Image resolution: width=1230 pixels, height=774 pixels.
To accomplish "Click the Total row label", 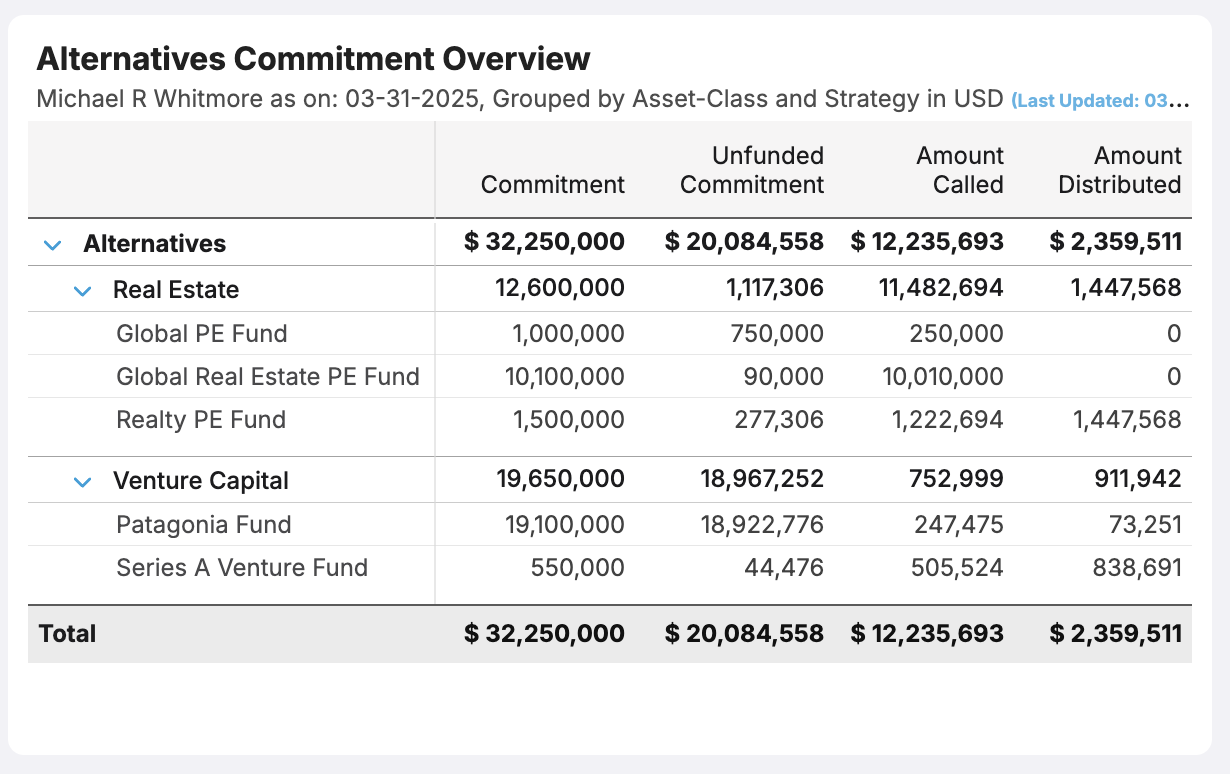I will click(67, 633).
